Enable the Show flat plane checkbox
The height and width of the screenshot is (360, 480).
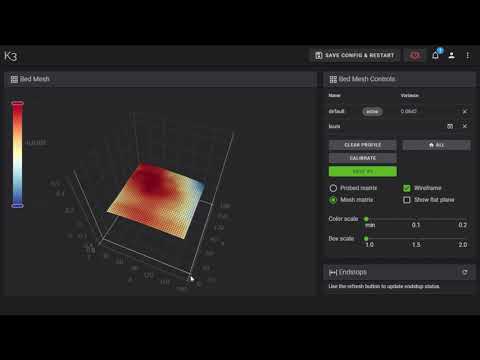click(x=407, y=200)
